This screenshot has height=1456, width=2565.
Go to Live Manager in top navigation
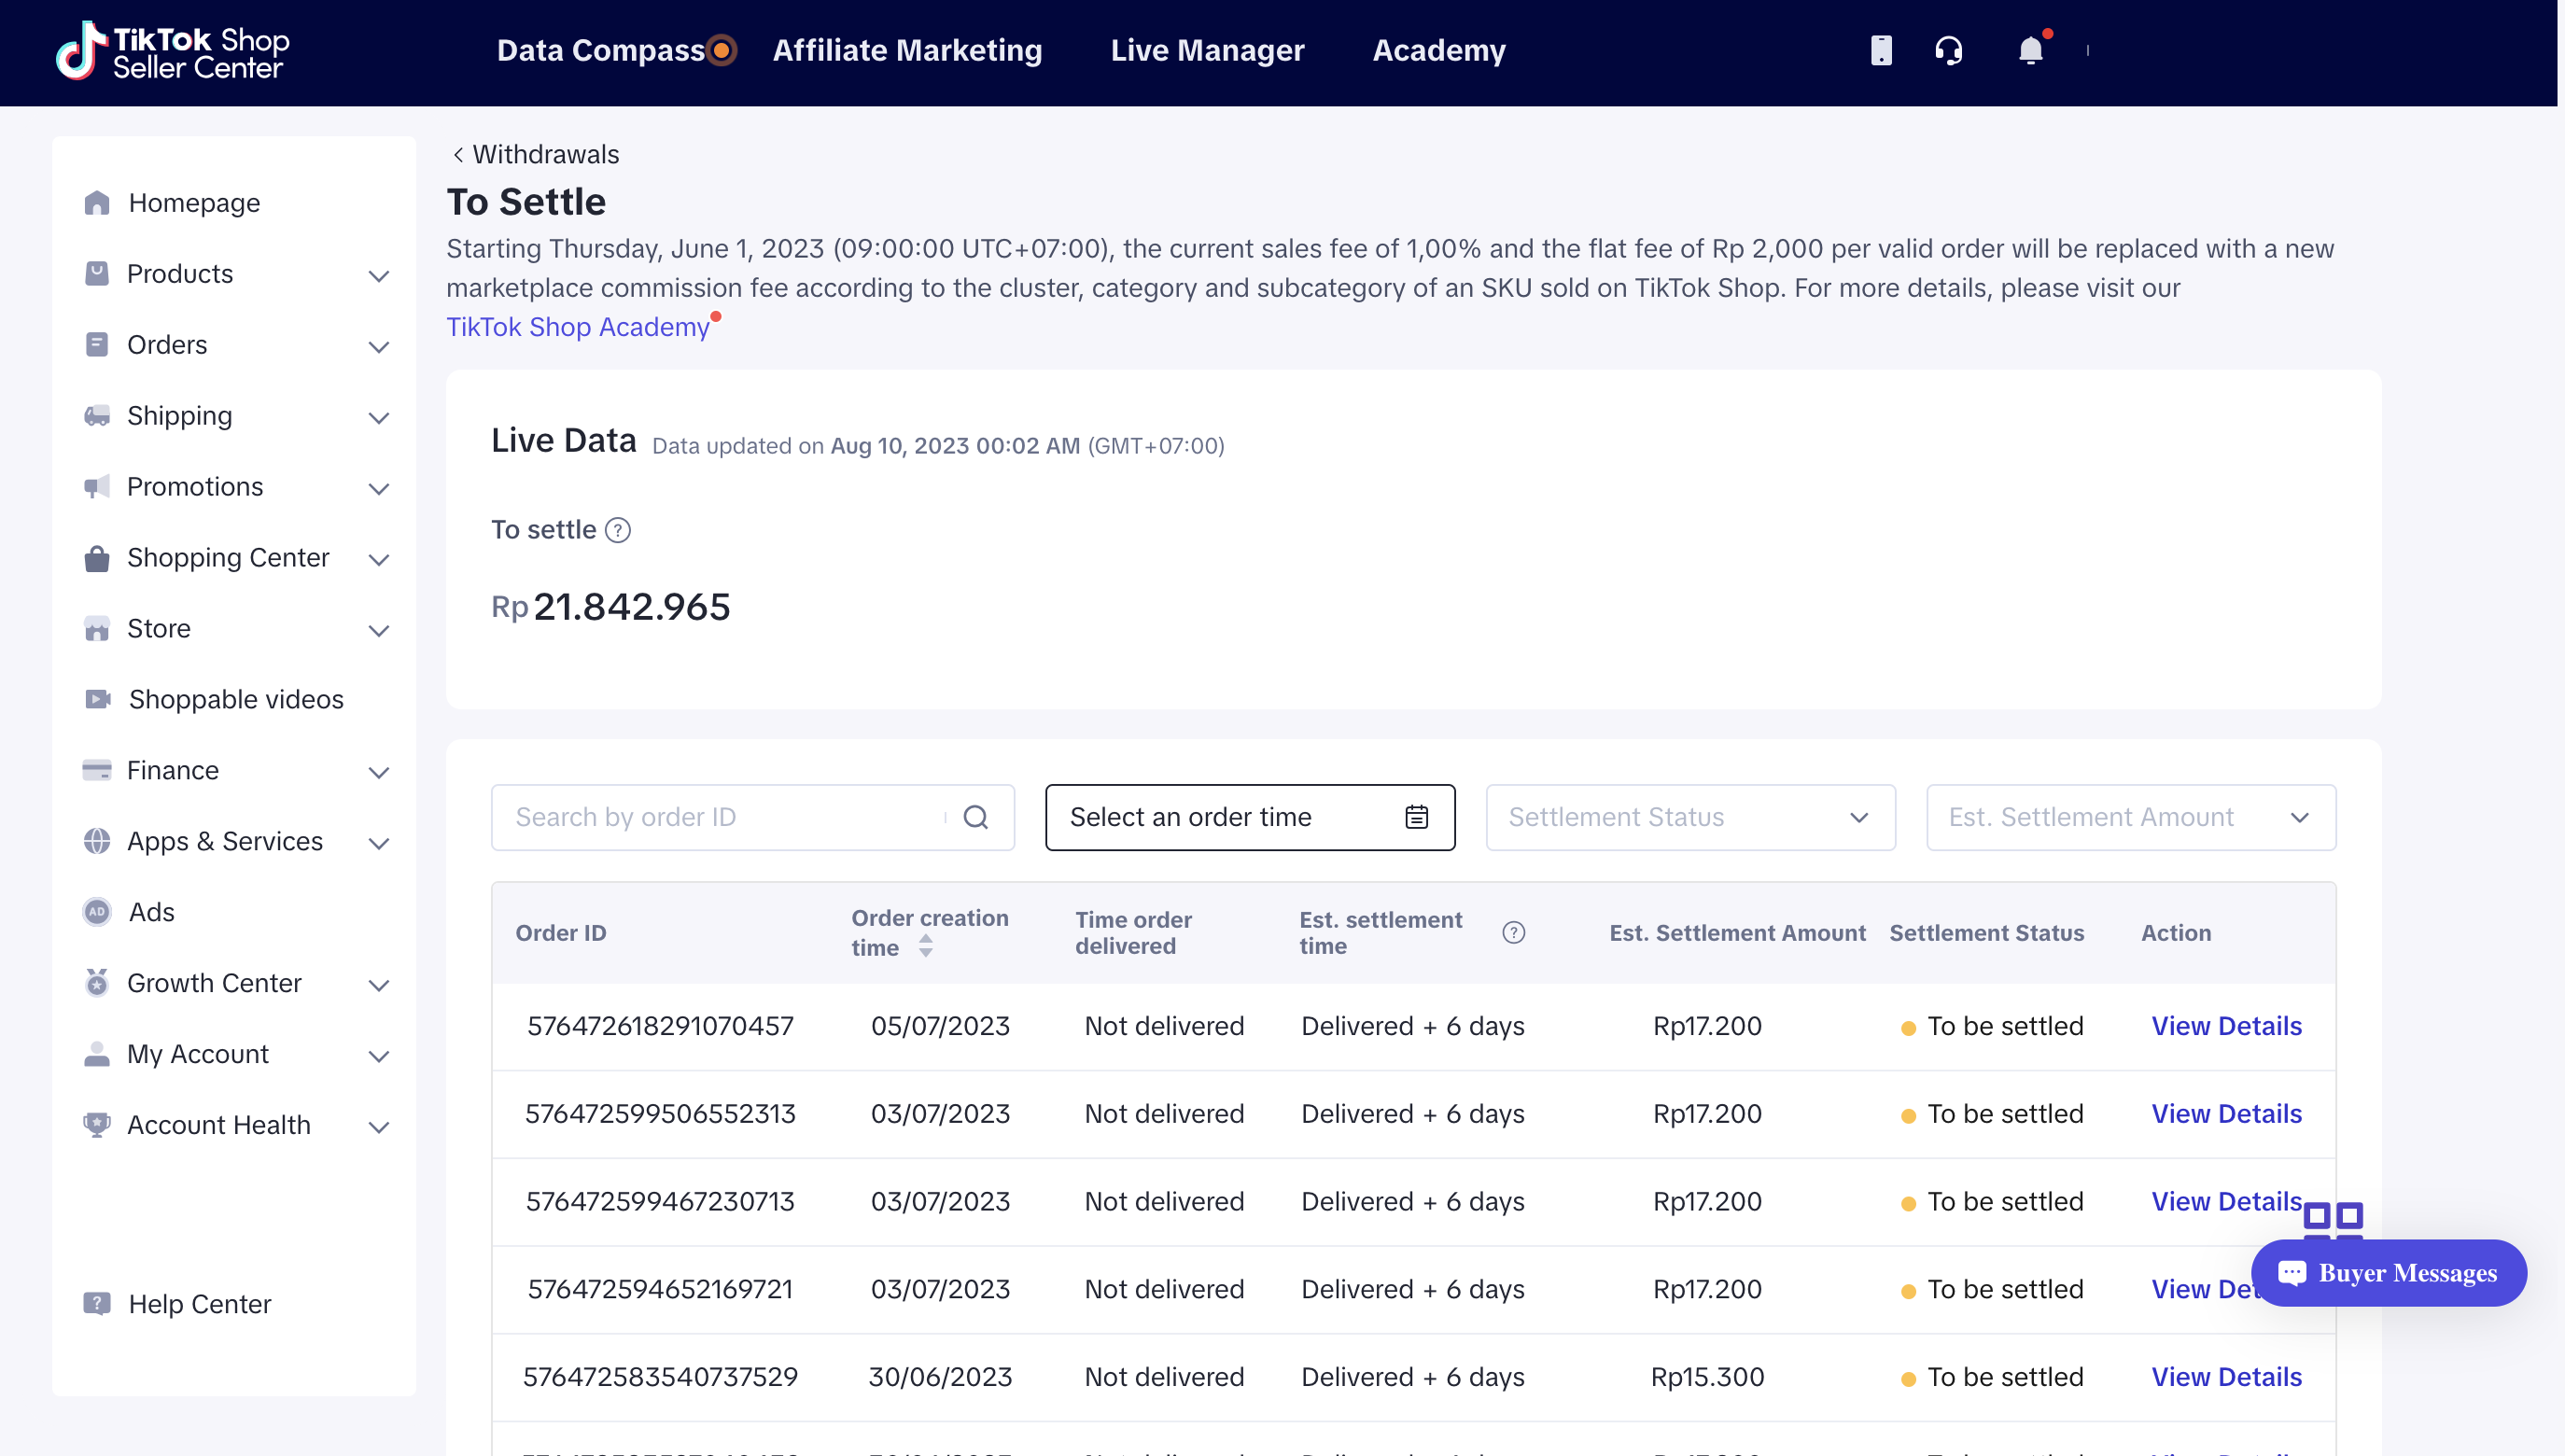pyautogui.click(x=1207, y=50)
